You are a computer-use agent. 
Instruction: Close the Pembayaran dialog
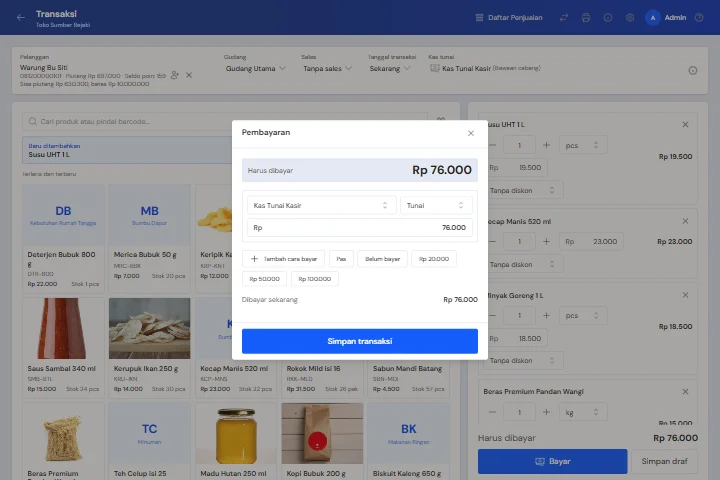tap(471, 133)
